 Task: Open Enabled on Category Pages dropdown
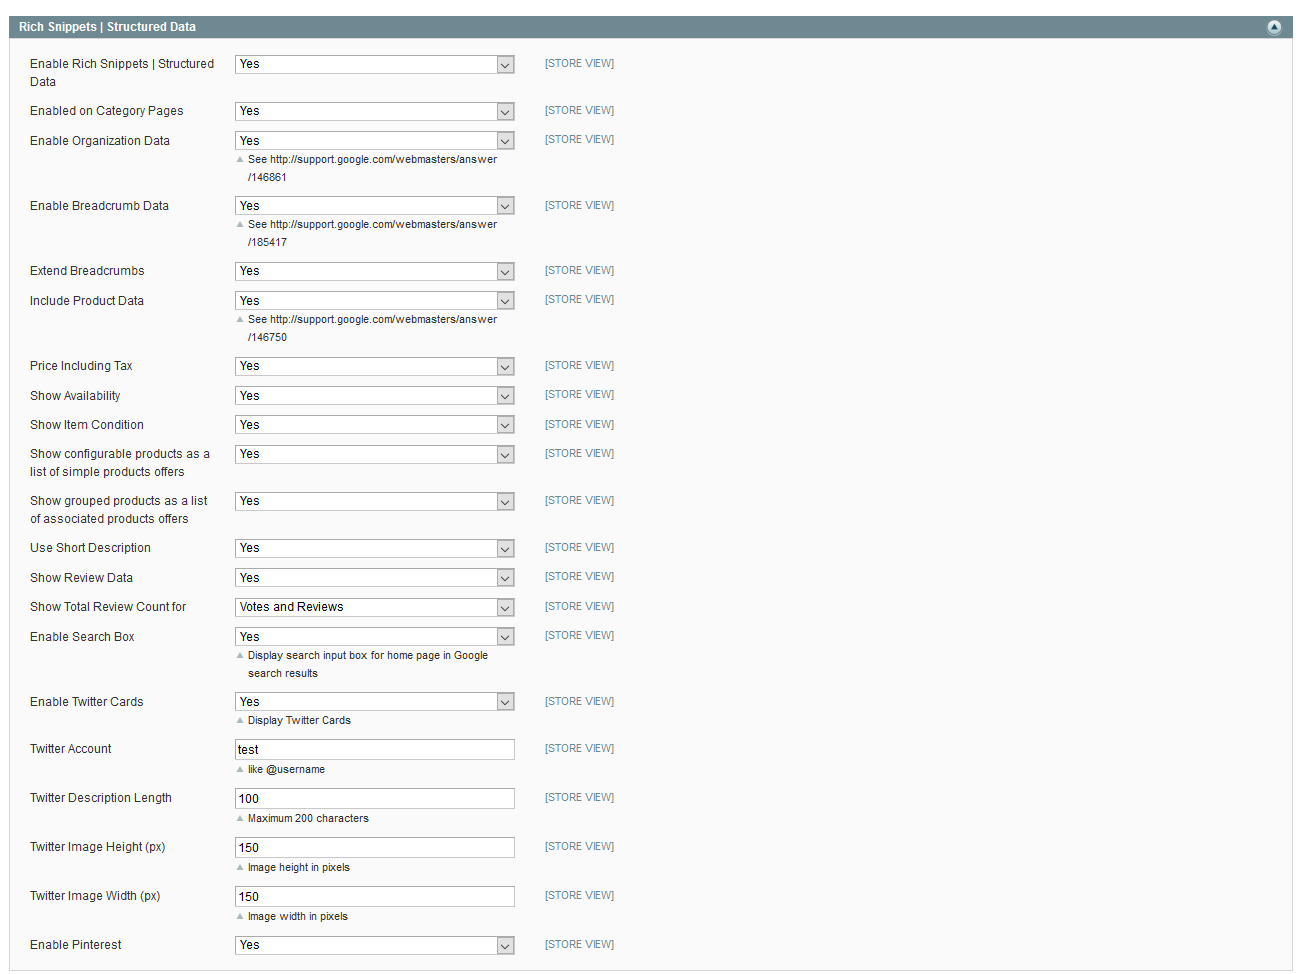pos(374,111)
